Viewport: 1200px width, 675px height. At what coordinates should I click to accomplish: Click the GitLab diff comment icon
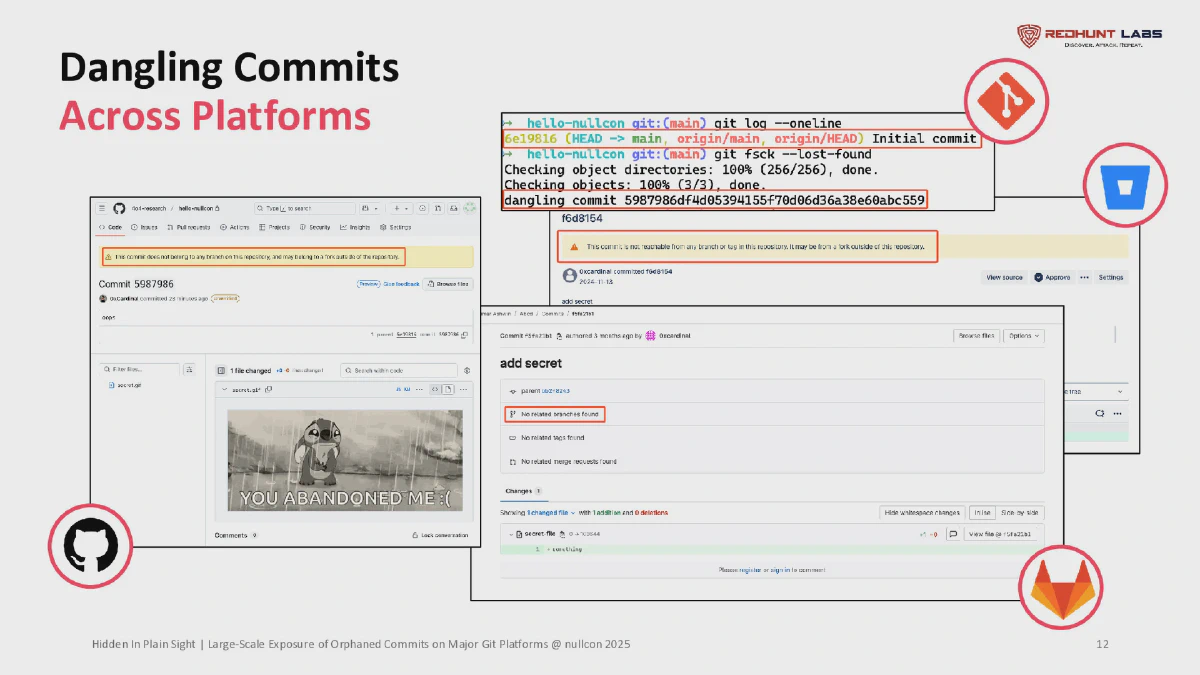click(953, 534)
